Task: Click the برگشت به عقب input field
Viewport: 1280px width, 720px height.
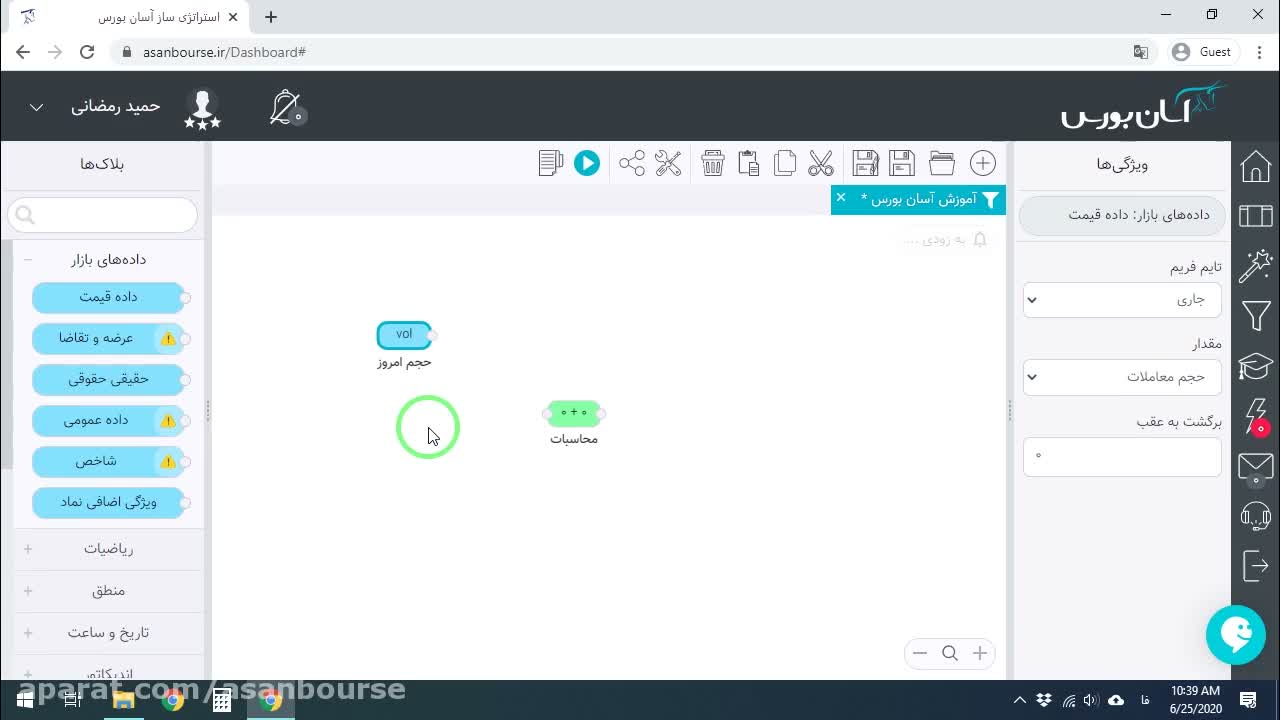Action: coord(1122,456)
